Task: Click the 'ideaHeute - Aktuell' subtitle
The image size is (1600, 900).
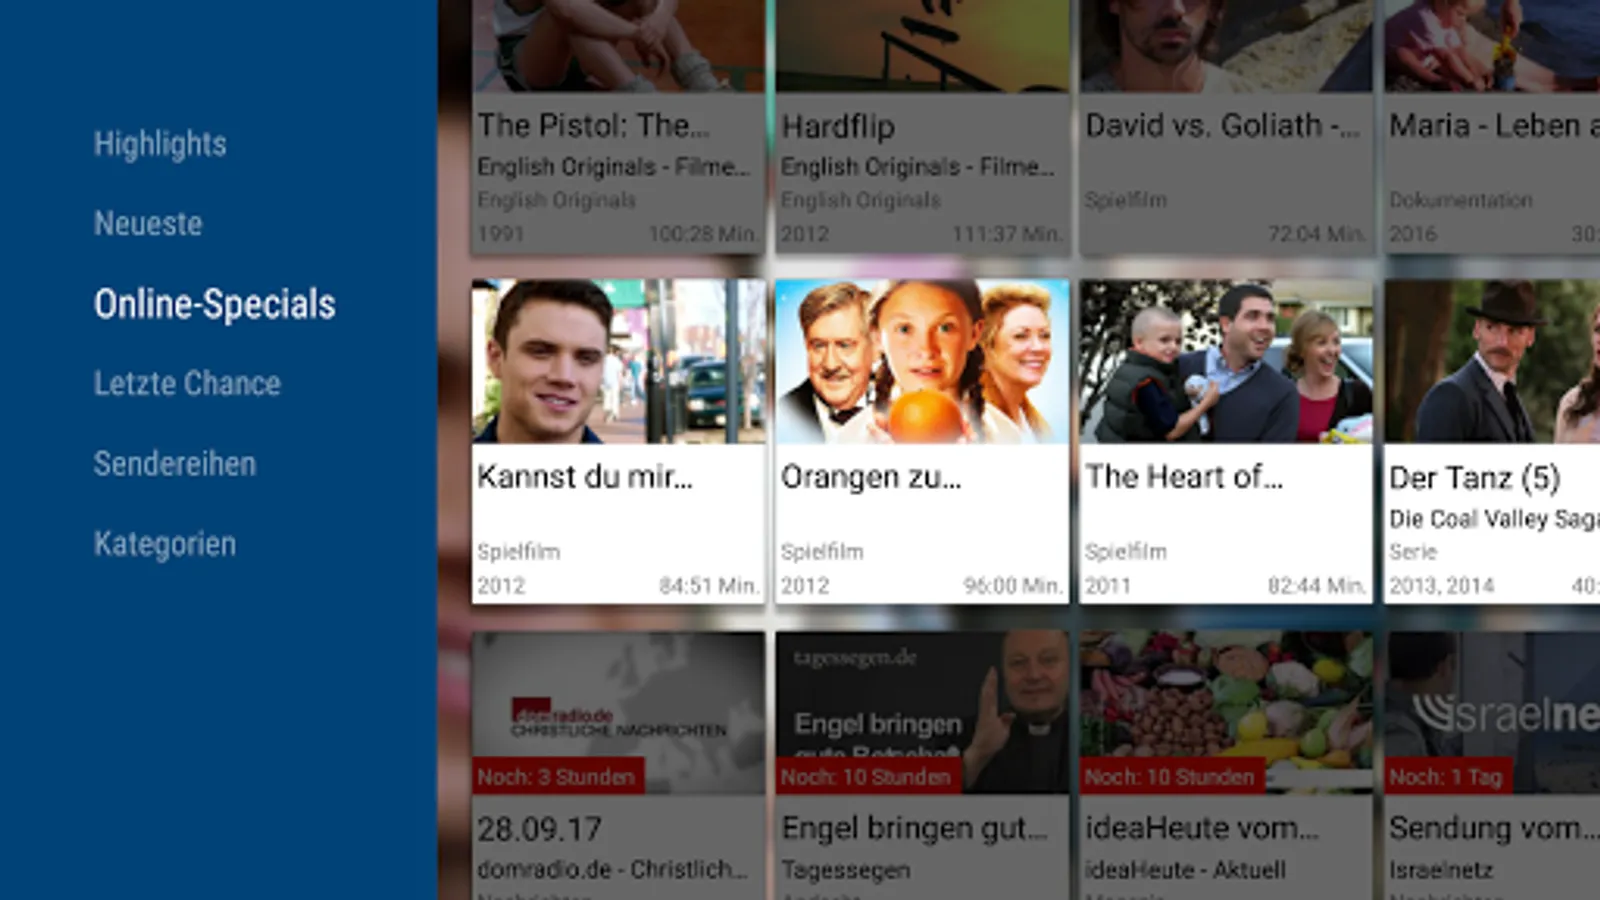Action: 1185,869
